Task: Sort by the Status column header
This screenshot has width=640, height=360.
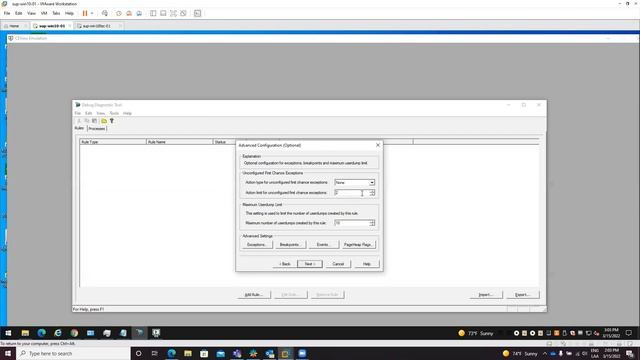Action: pos(224,142)
